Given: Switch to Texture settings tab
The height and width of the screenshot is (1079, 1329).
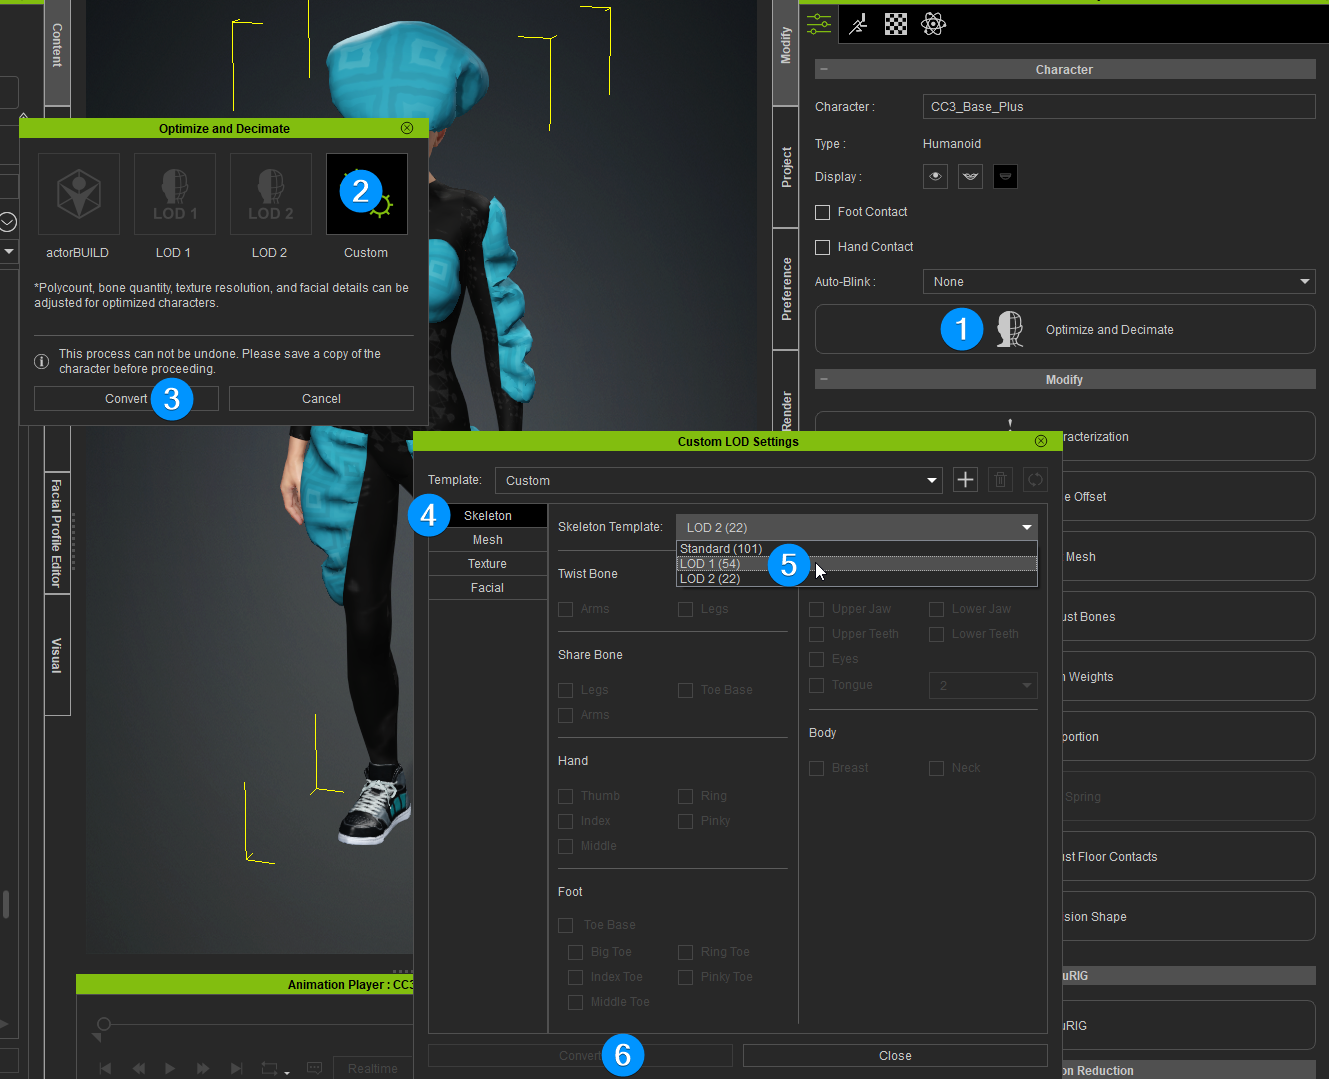Looking at the screenshot, I should (x=487, y=564).
